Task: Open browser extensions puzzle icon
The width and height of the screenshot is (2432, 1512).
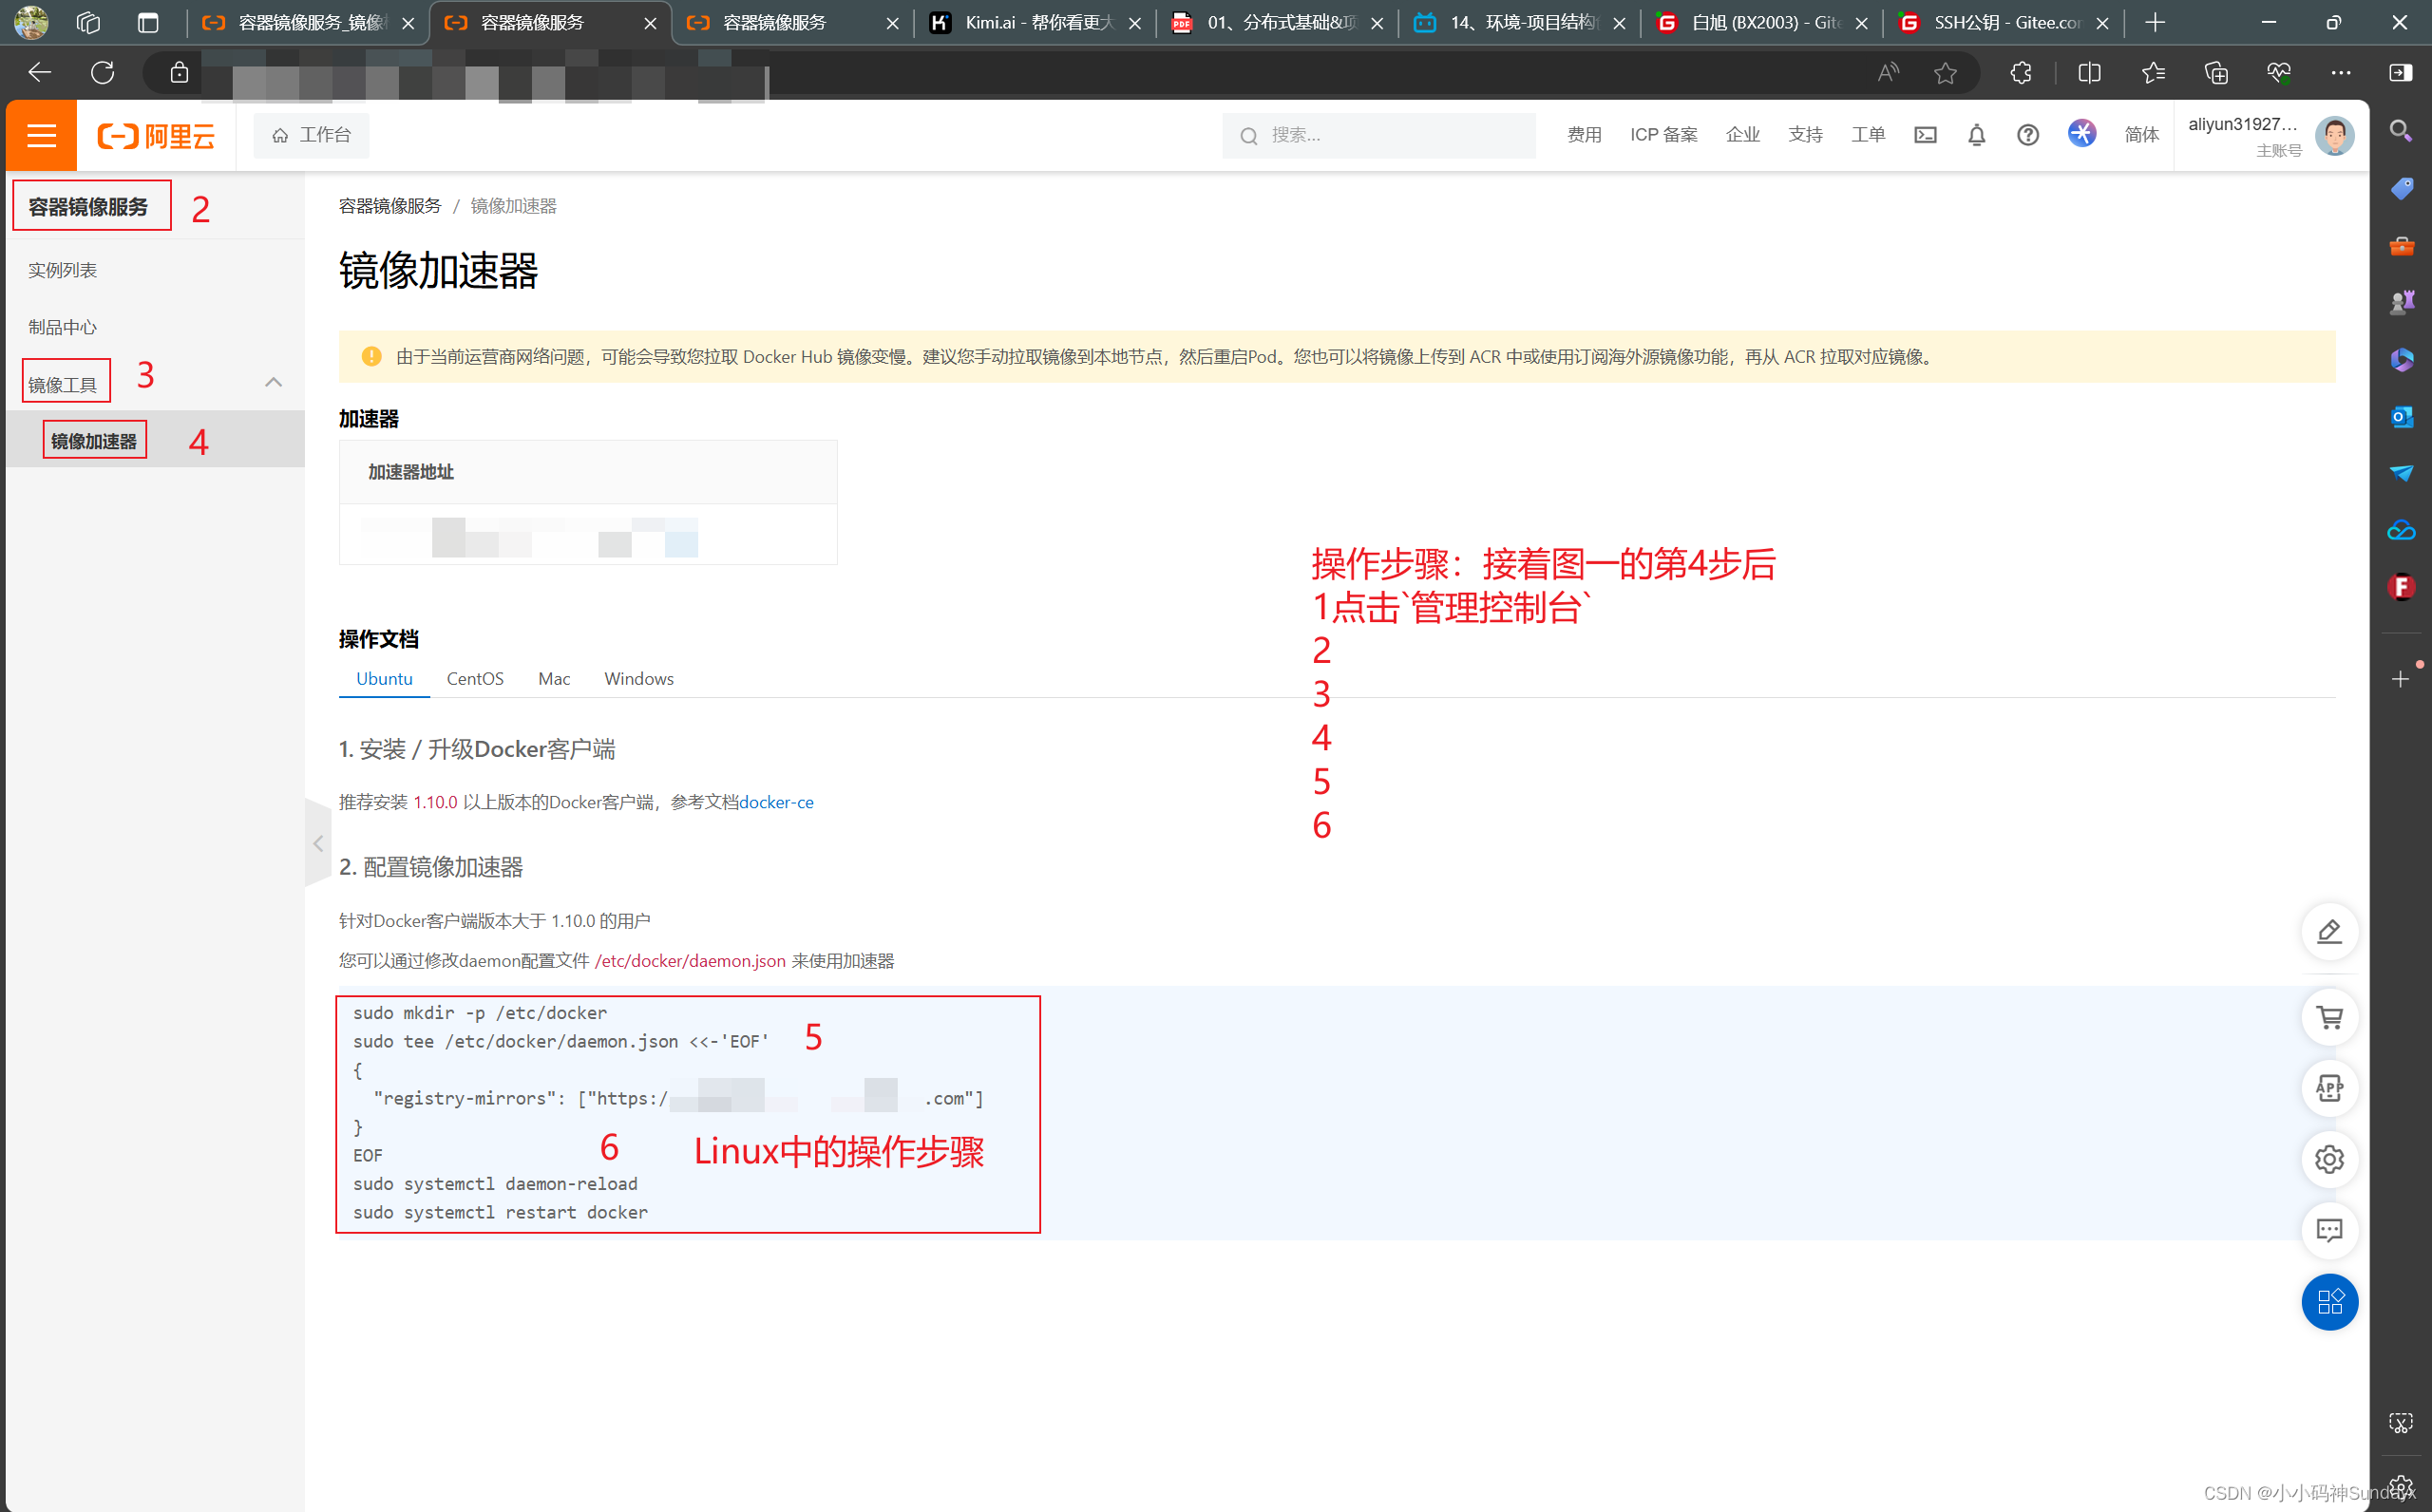Action: coord(2021,72)
